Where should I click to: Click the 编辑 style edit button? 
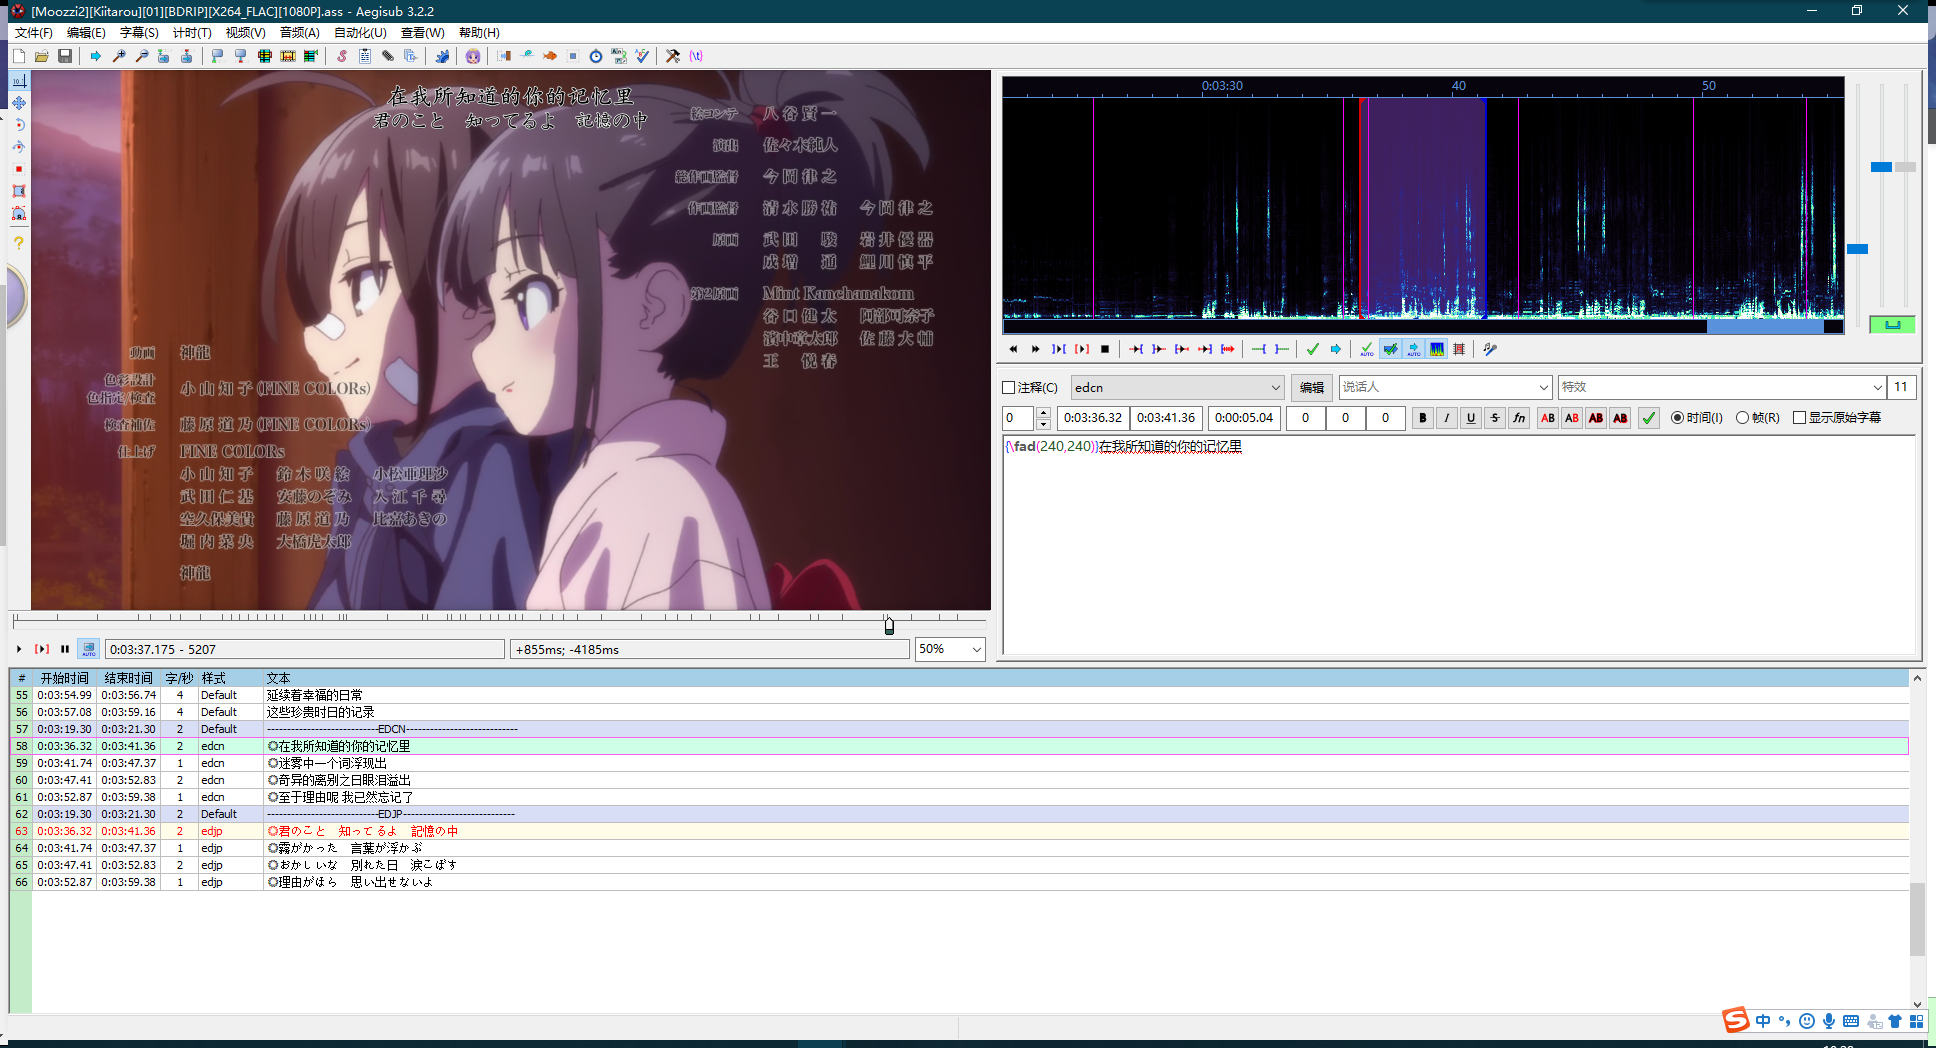tap(1312, 388)
